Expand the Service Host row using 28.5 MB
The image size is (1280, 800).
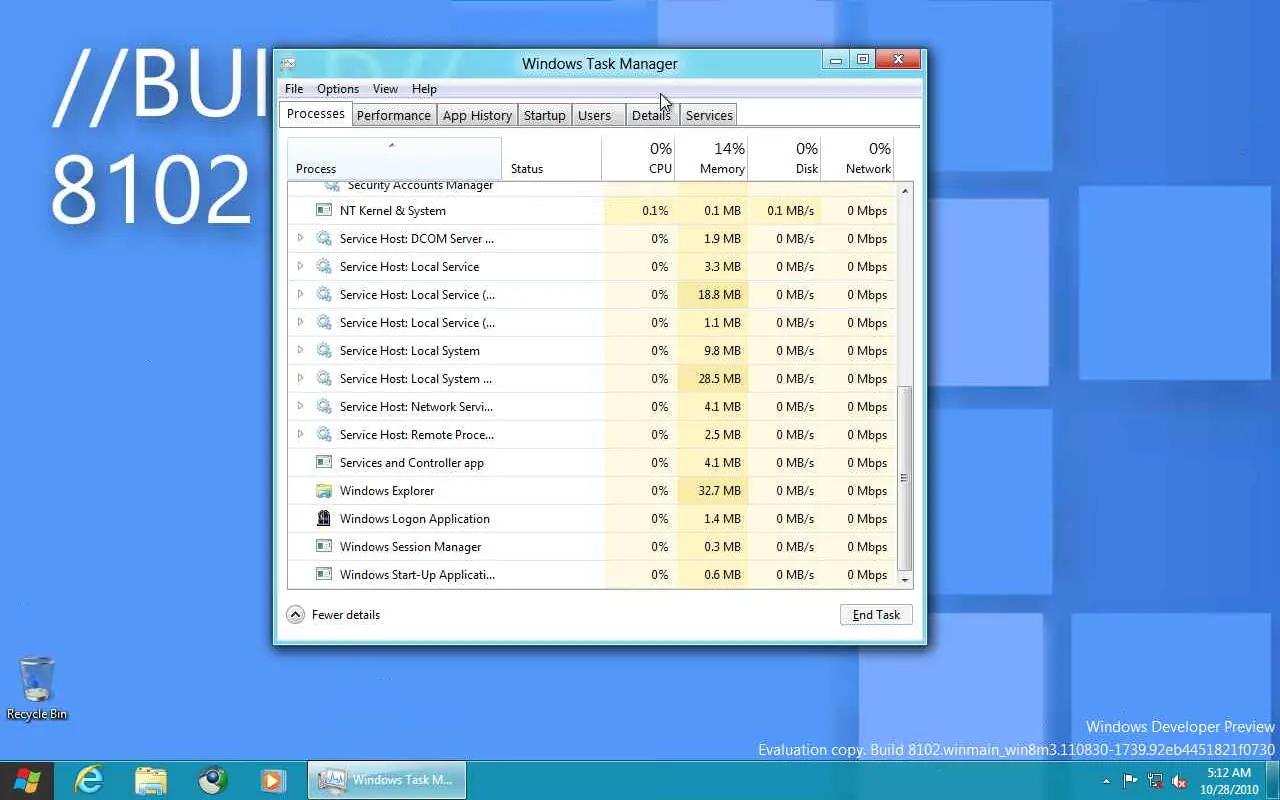coord(300,378)
